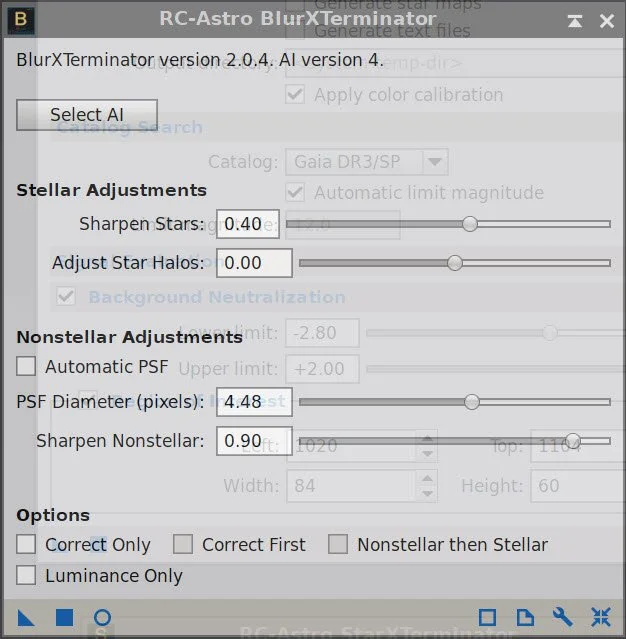Click the Lower limit field in background window
This screenshot has height=639, width=626.
pyautogui.click(x=322, y=333)
